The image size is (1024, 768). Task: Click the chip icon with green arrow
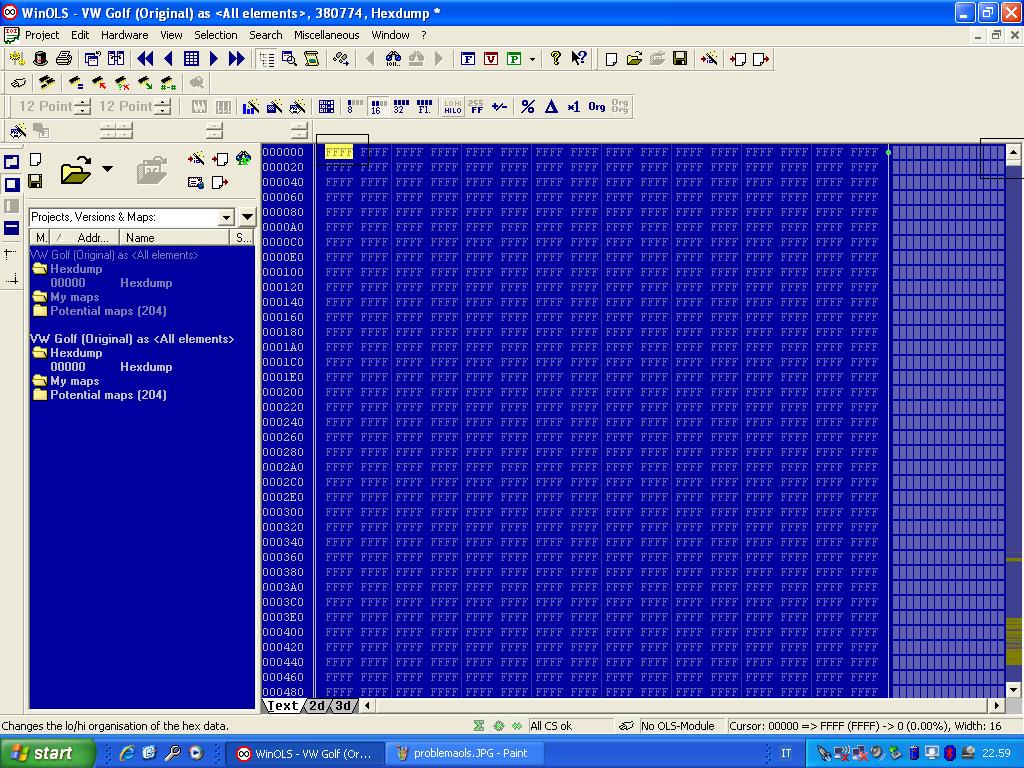[145, 83]
